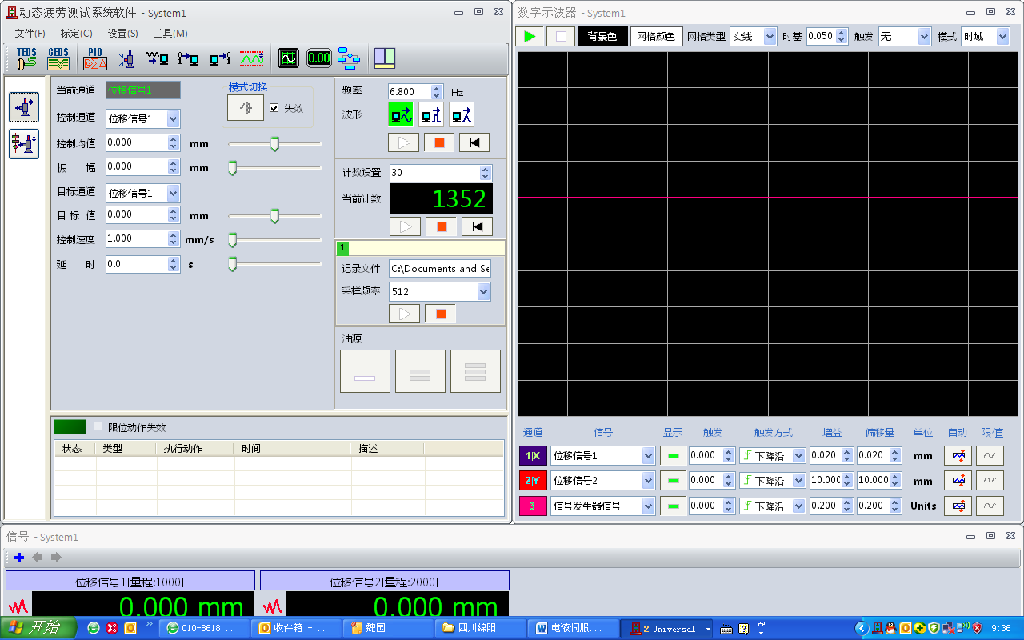Open the 工具(M) menu

pos(170,33)
